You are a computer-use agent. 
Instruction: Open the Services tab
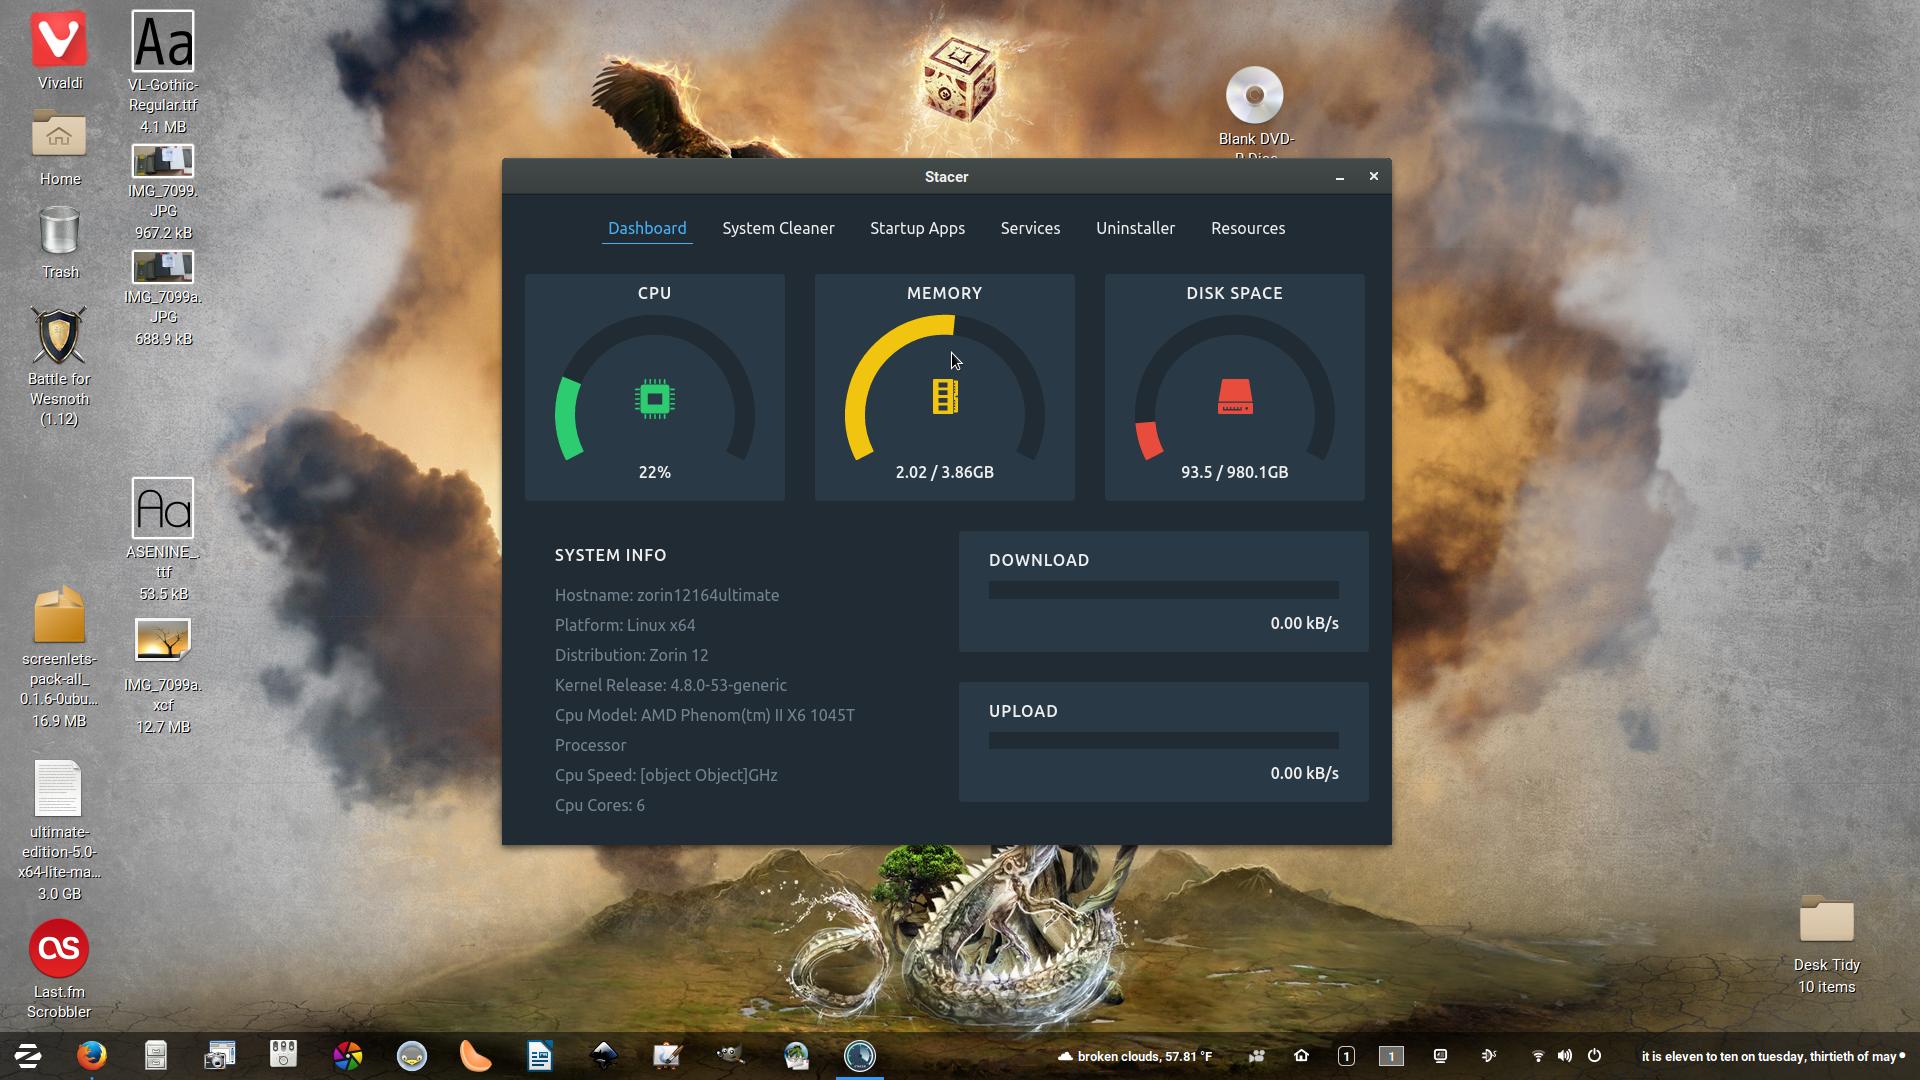coord(1030,228)
